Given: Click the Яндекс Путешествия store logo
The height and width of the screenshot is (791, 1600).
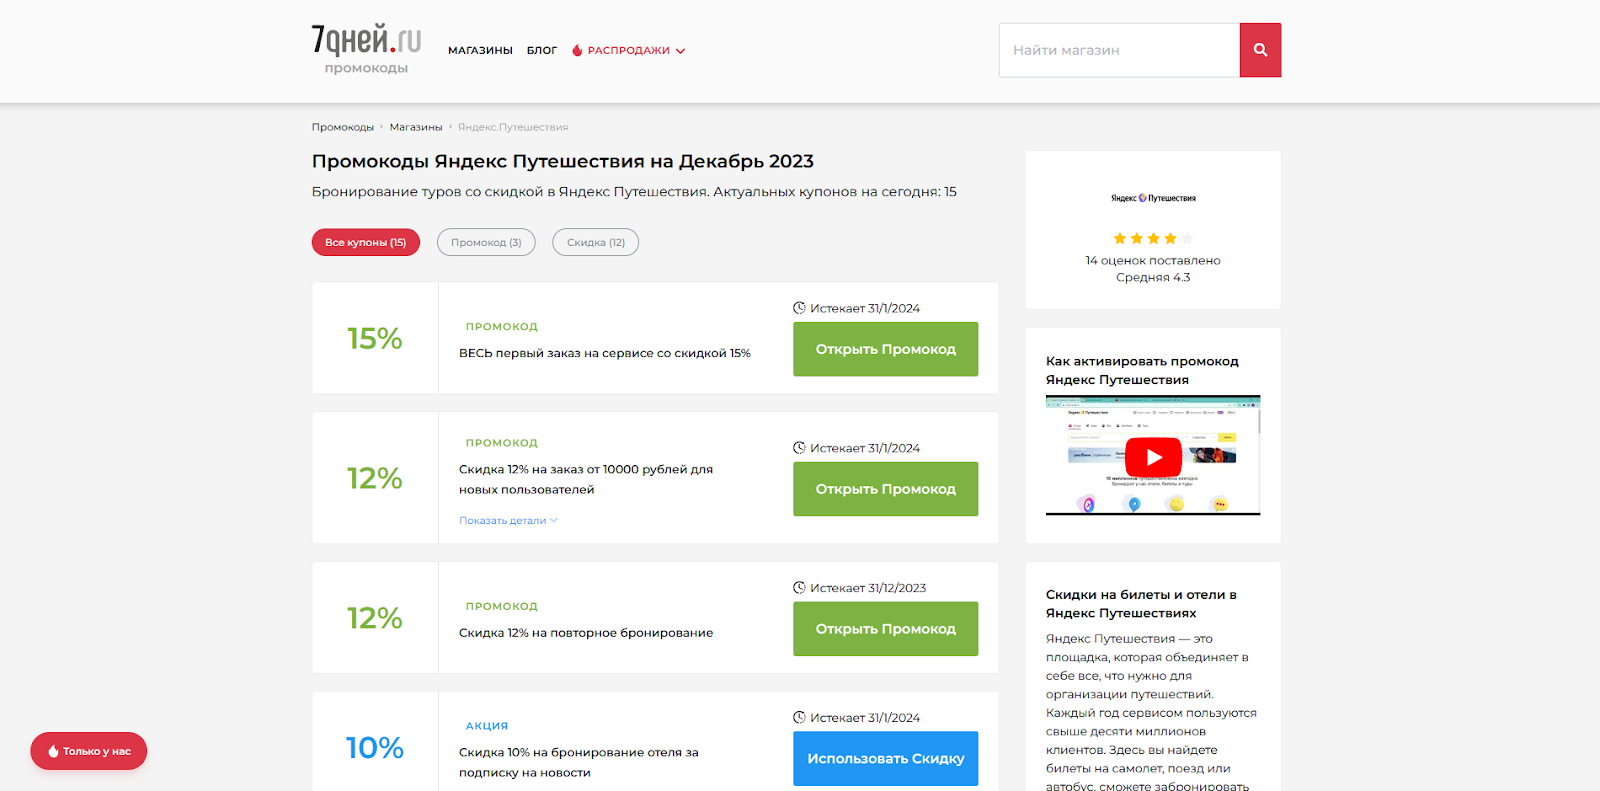Looking at the screenshot, I should pyautogui.click(x=1153, y=198).
